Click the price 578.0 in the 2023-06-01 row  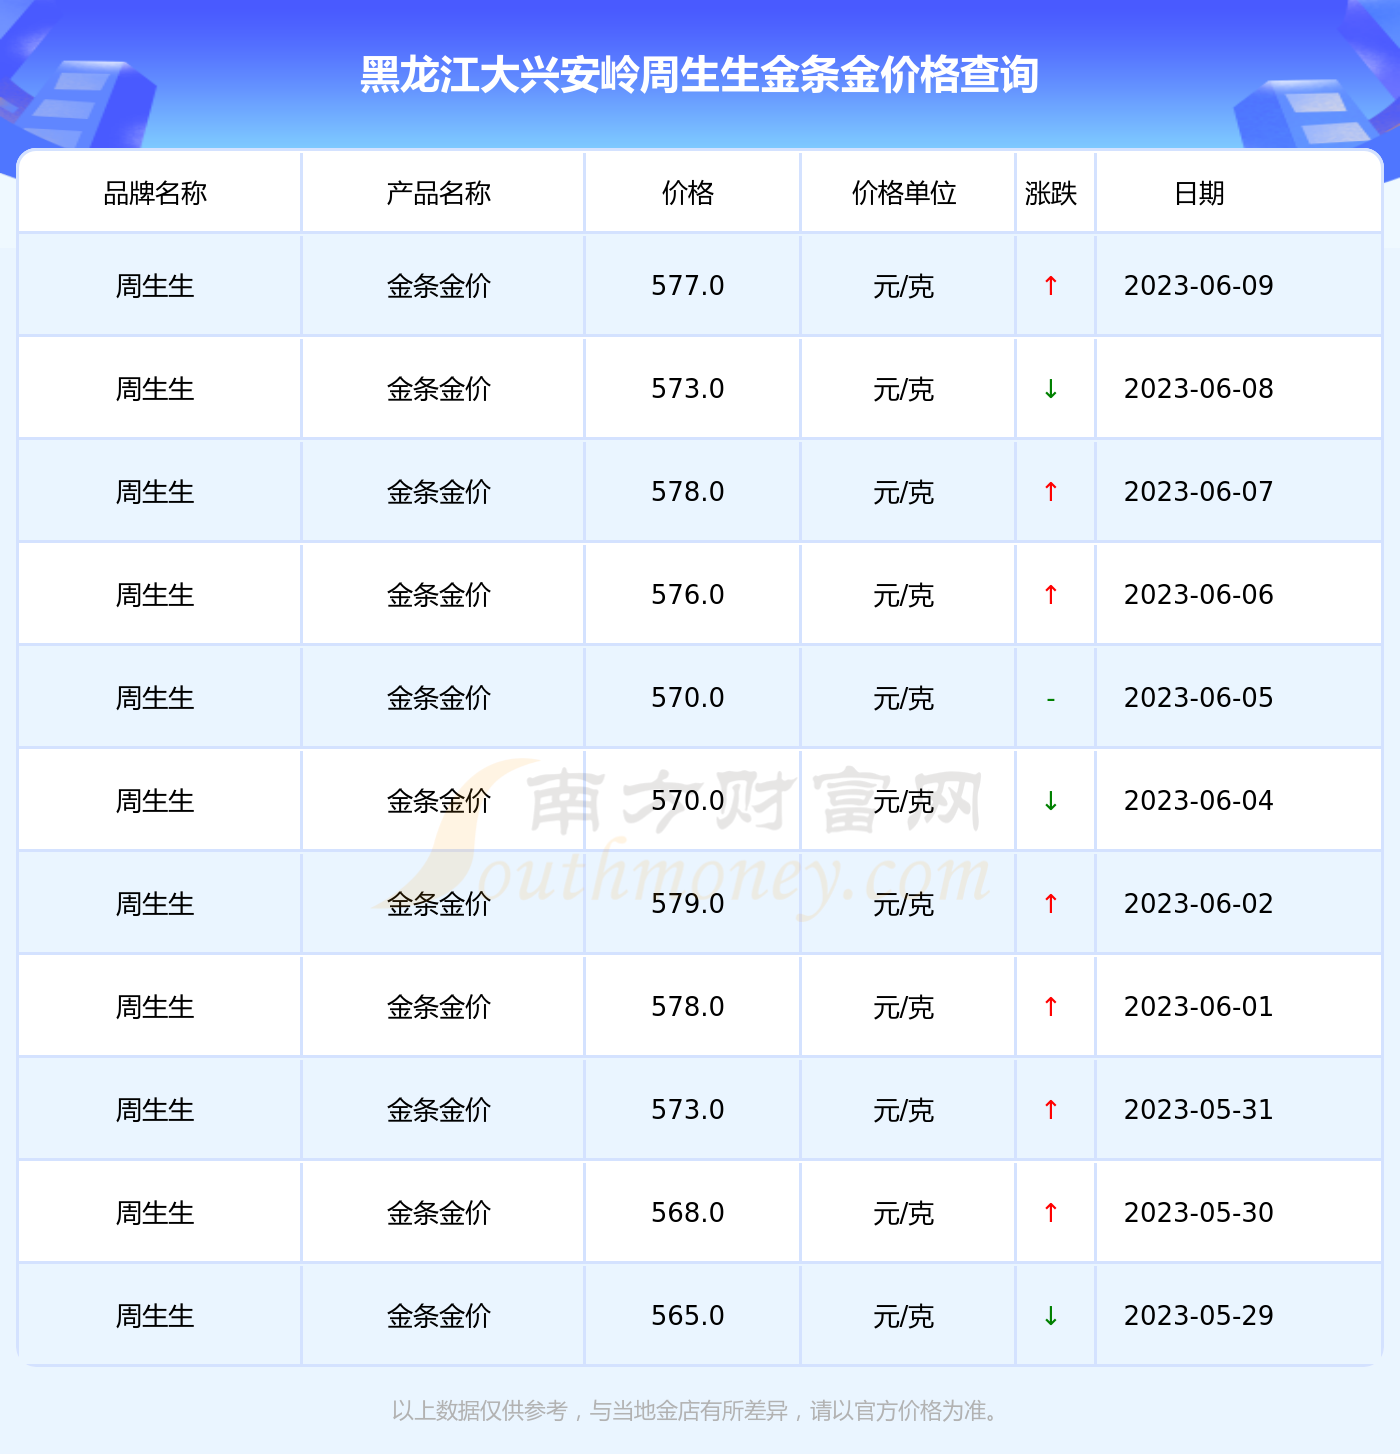click(x=688, y=1007)
